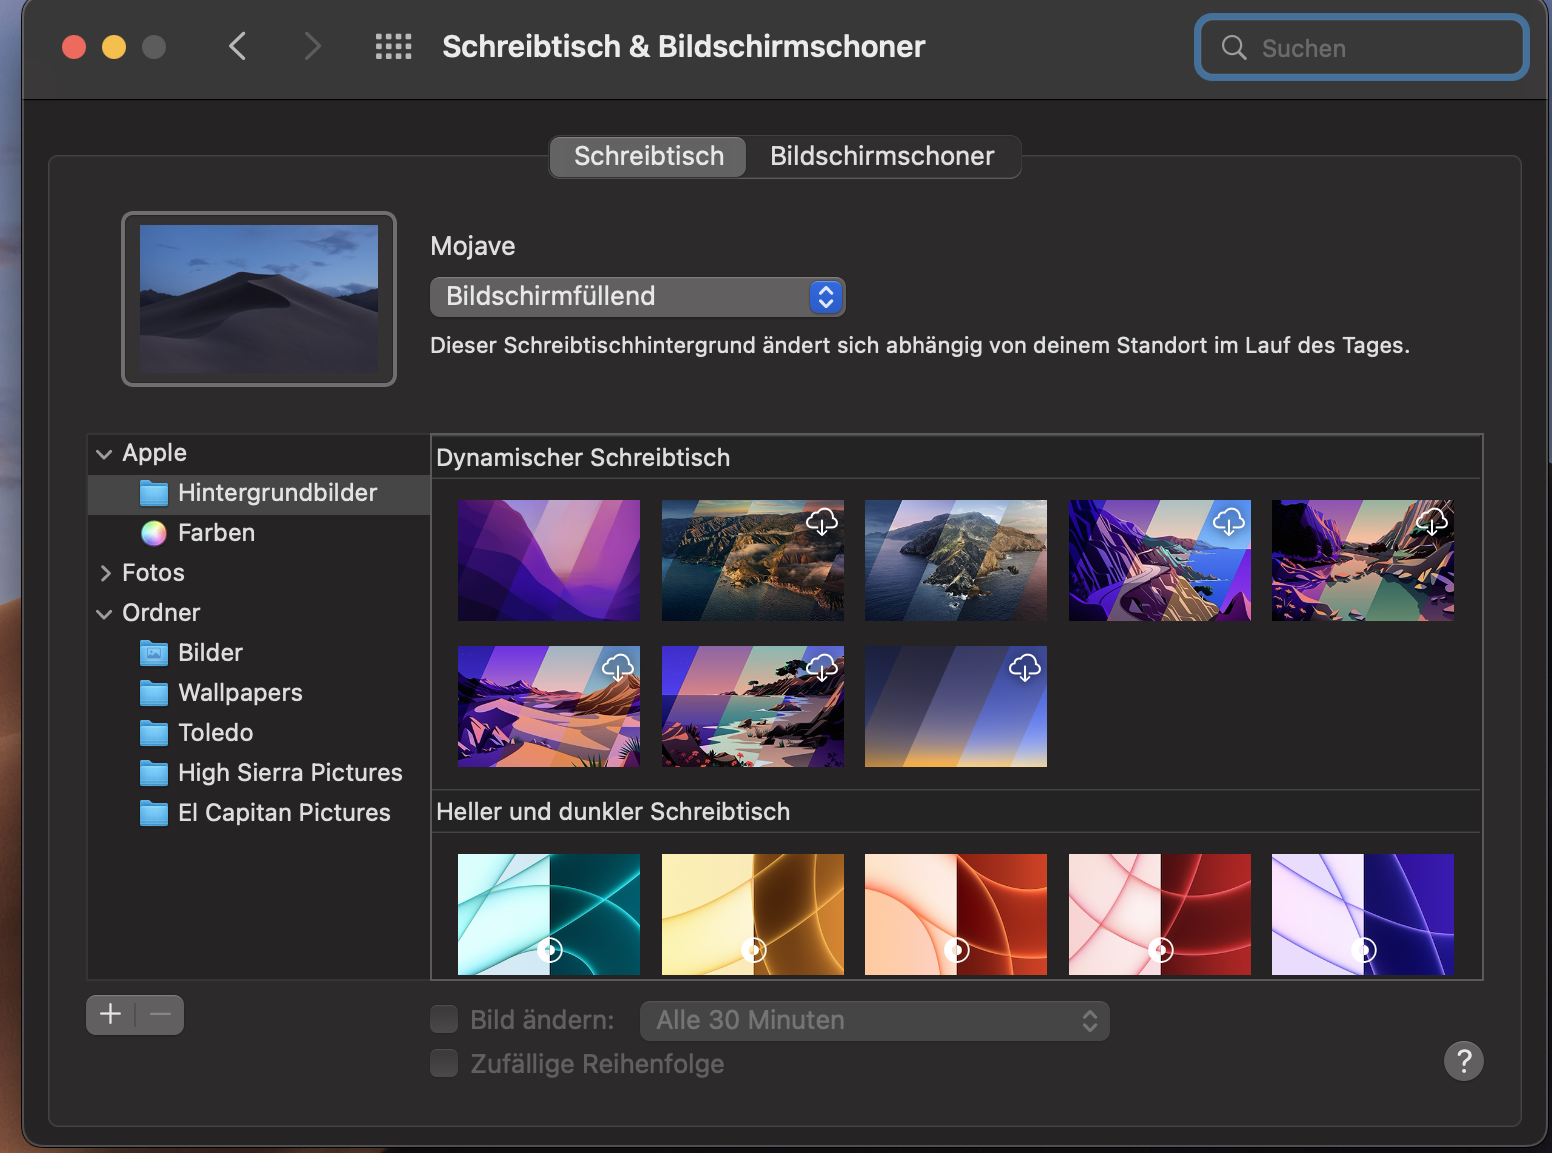
Task: Select the Wallpapers folder in sidebar
Action: pos(240,693)
